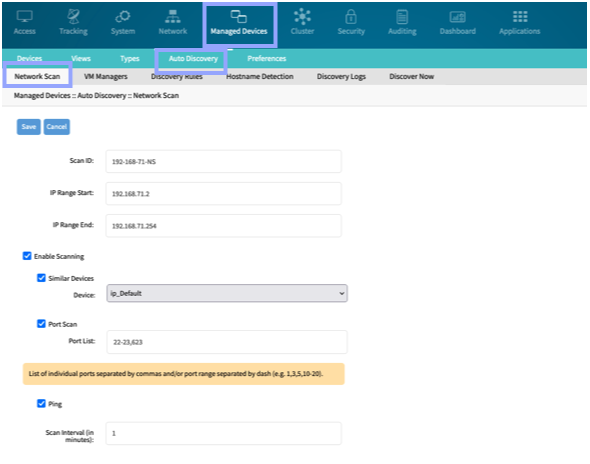The height and width of the screenshot is (464, 590).
Task: Toggle the Similar Devices checkbox
Action: click(41, 278)
